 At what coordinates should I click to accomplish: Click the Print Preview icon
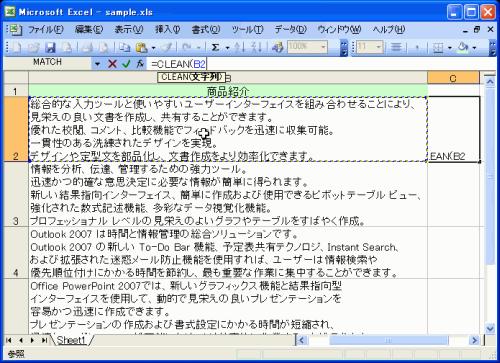click(104, 48)
